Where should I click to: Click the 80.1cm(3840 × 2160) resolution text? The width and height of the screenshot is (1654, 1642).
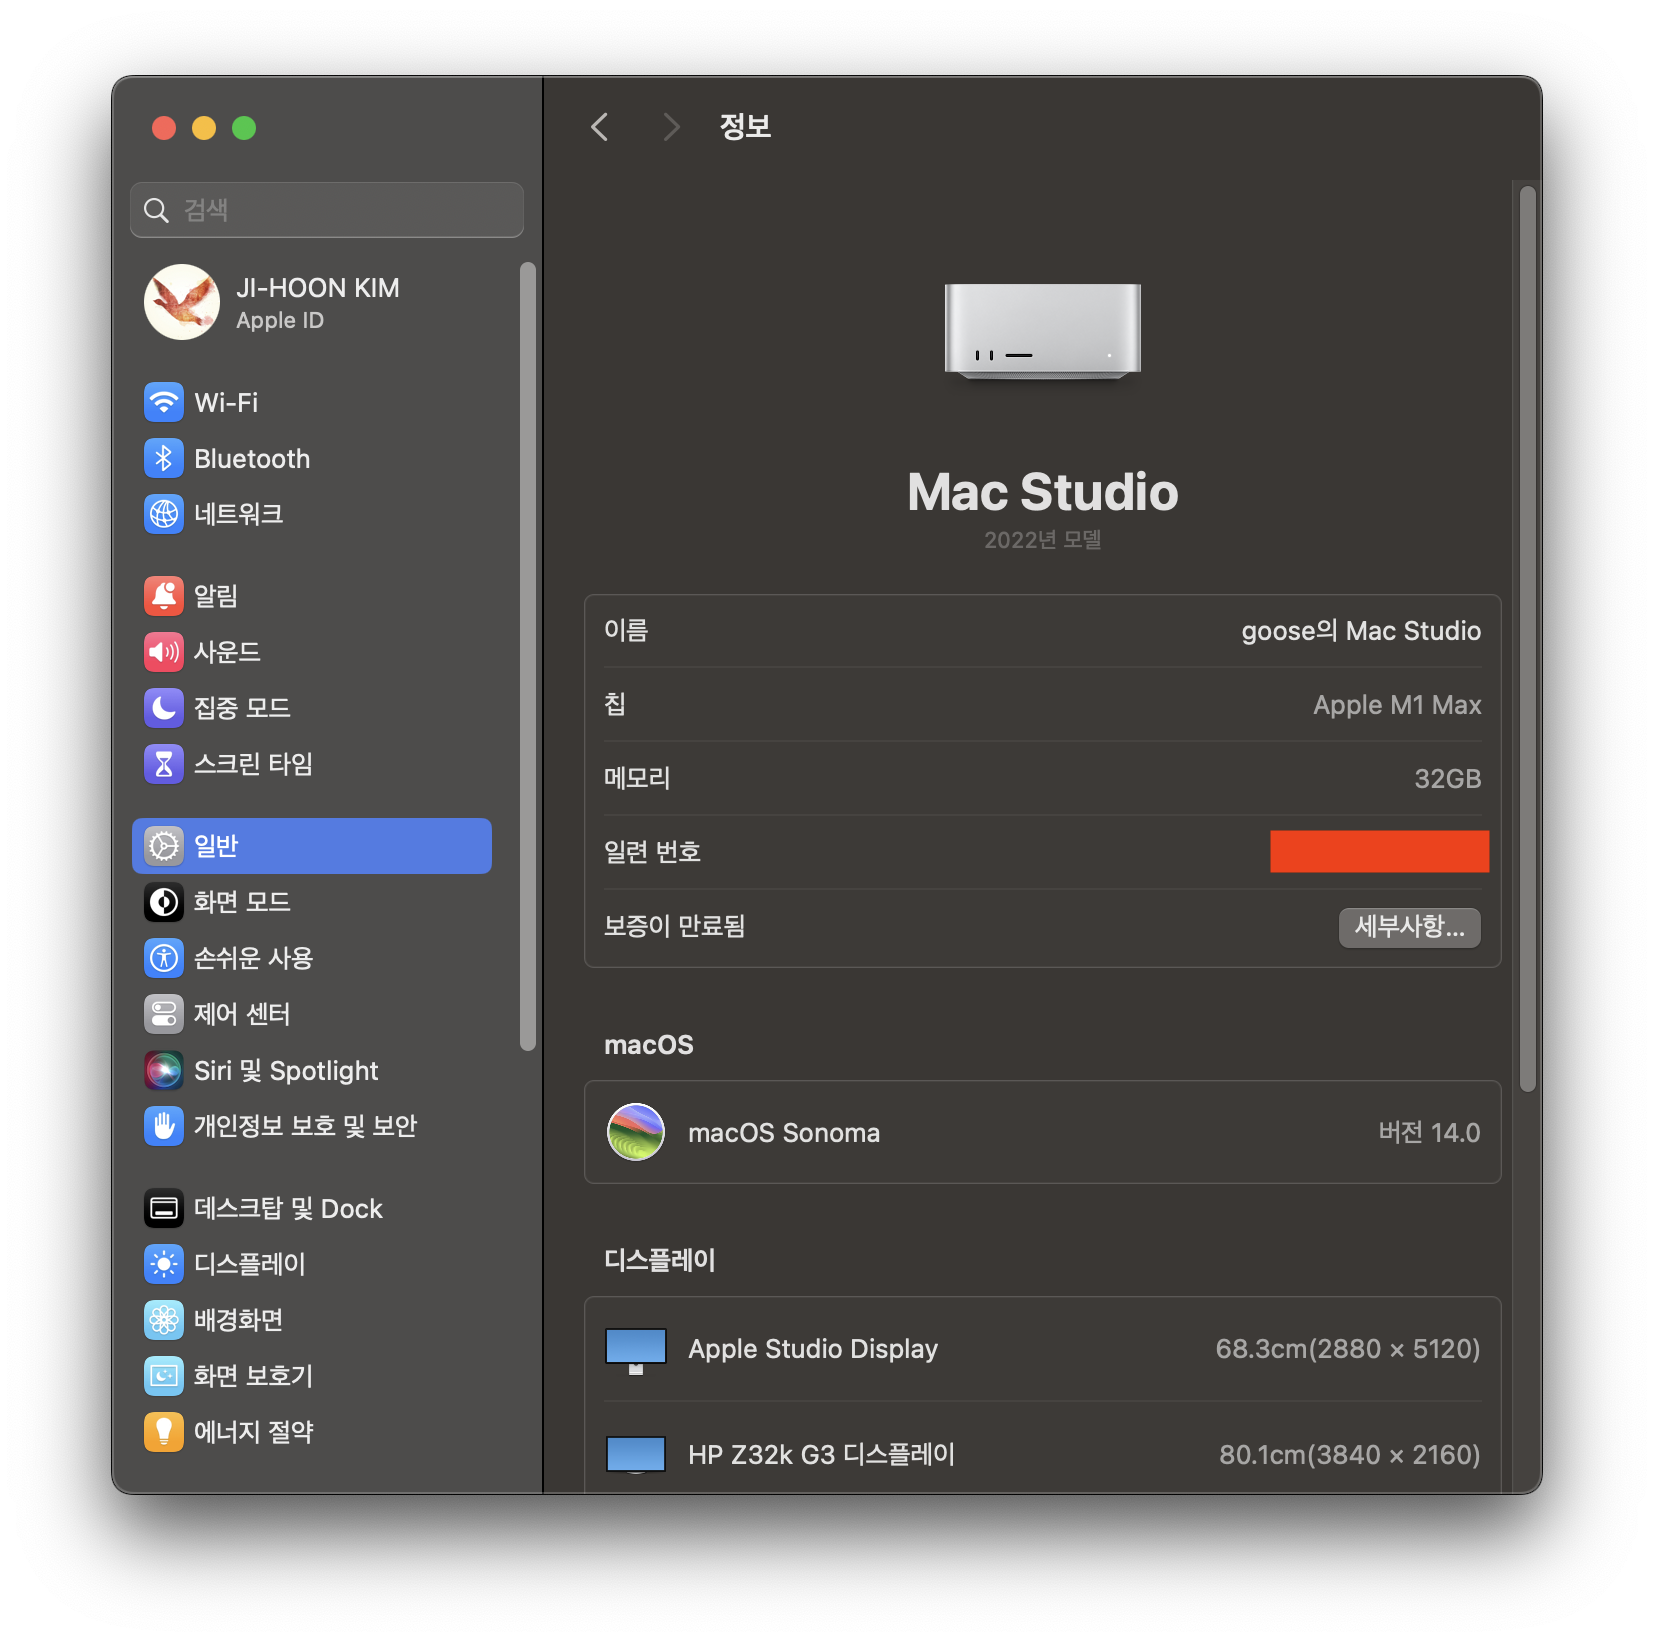[x=1350, y=1455]
